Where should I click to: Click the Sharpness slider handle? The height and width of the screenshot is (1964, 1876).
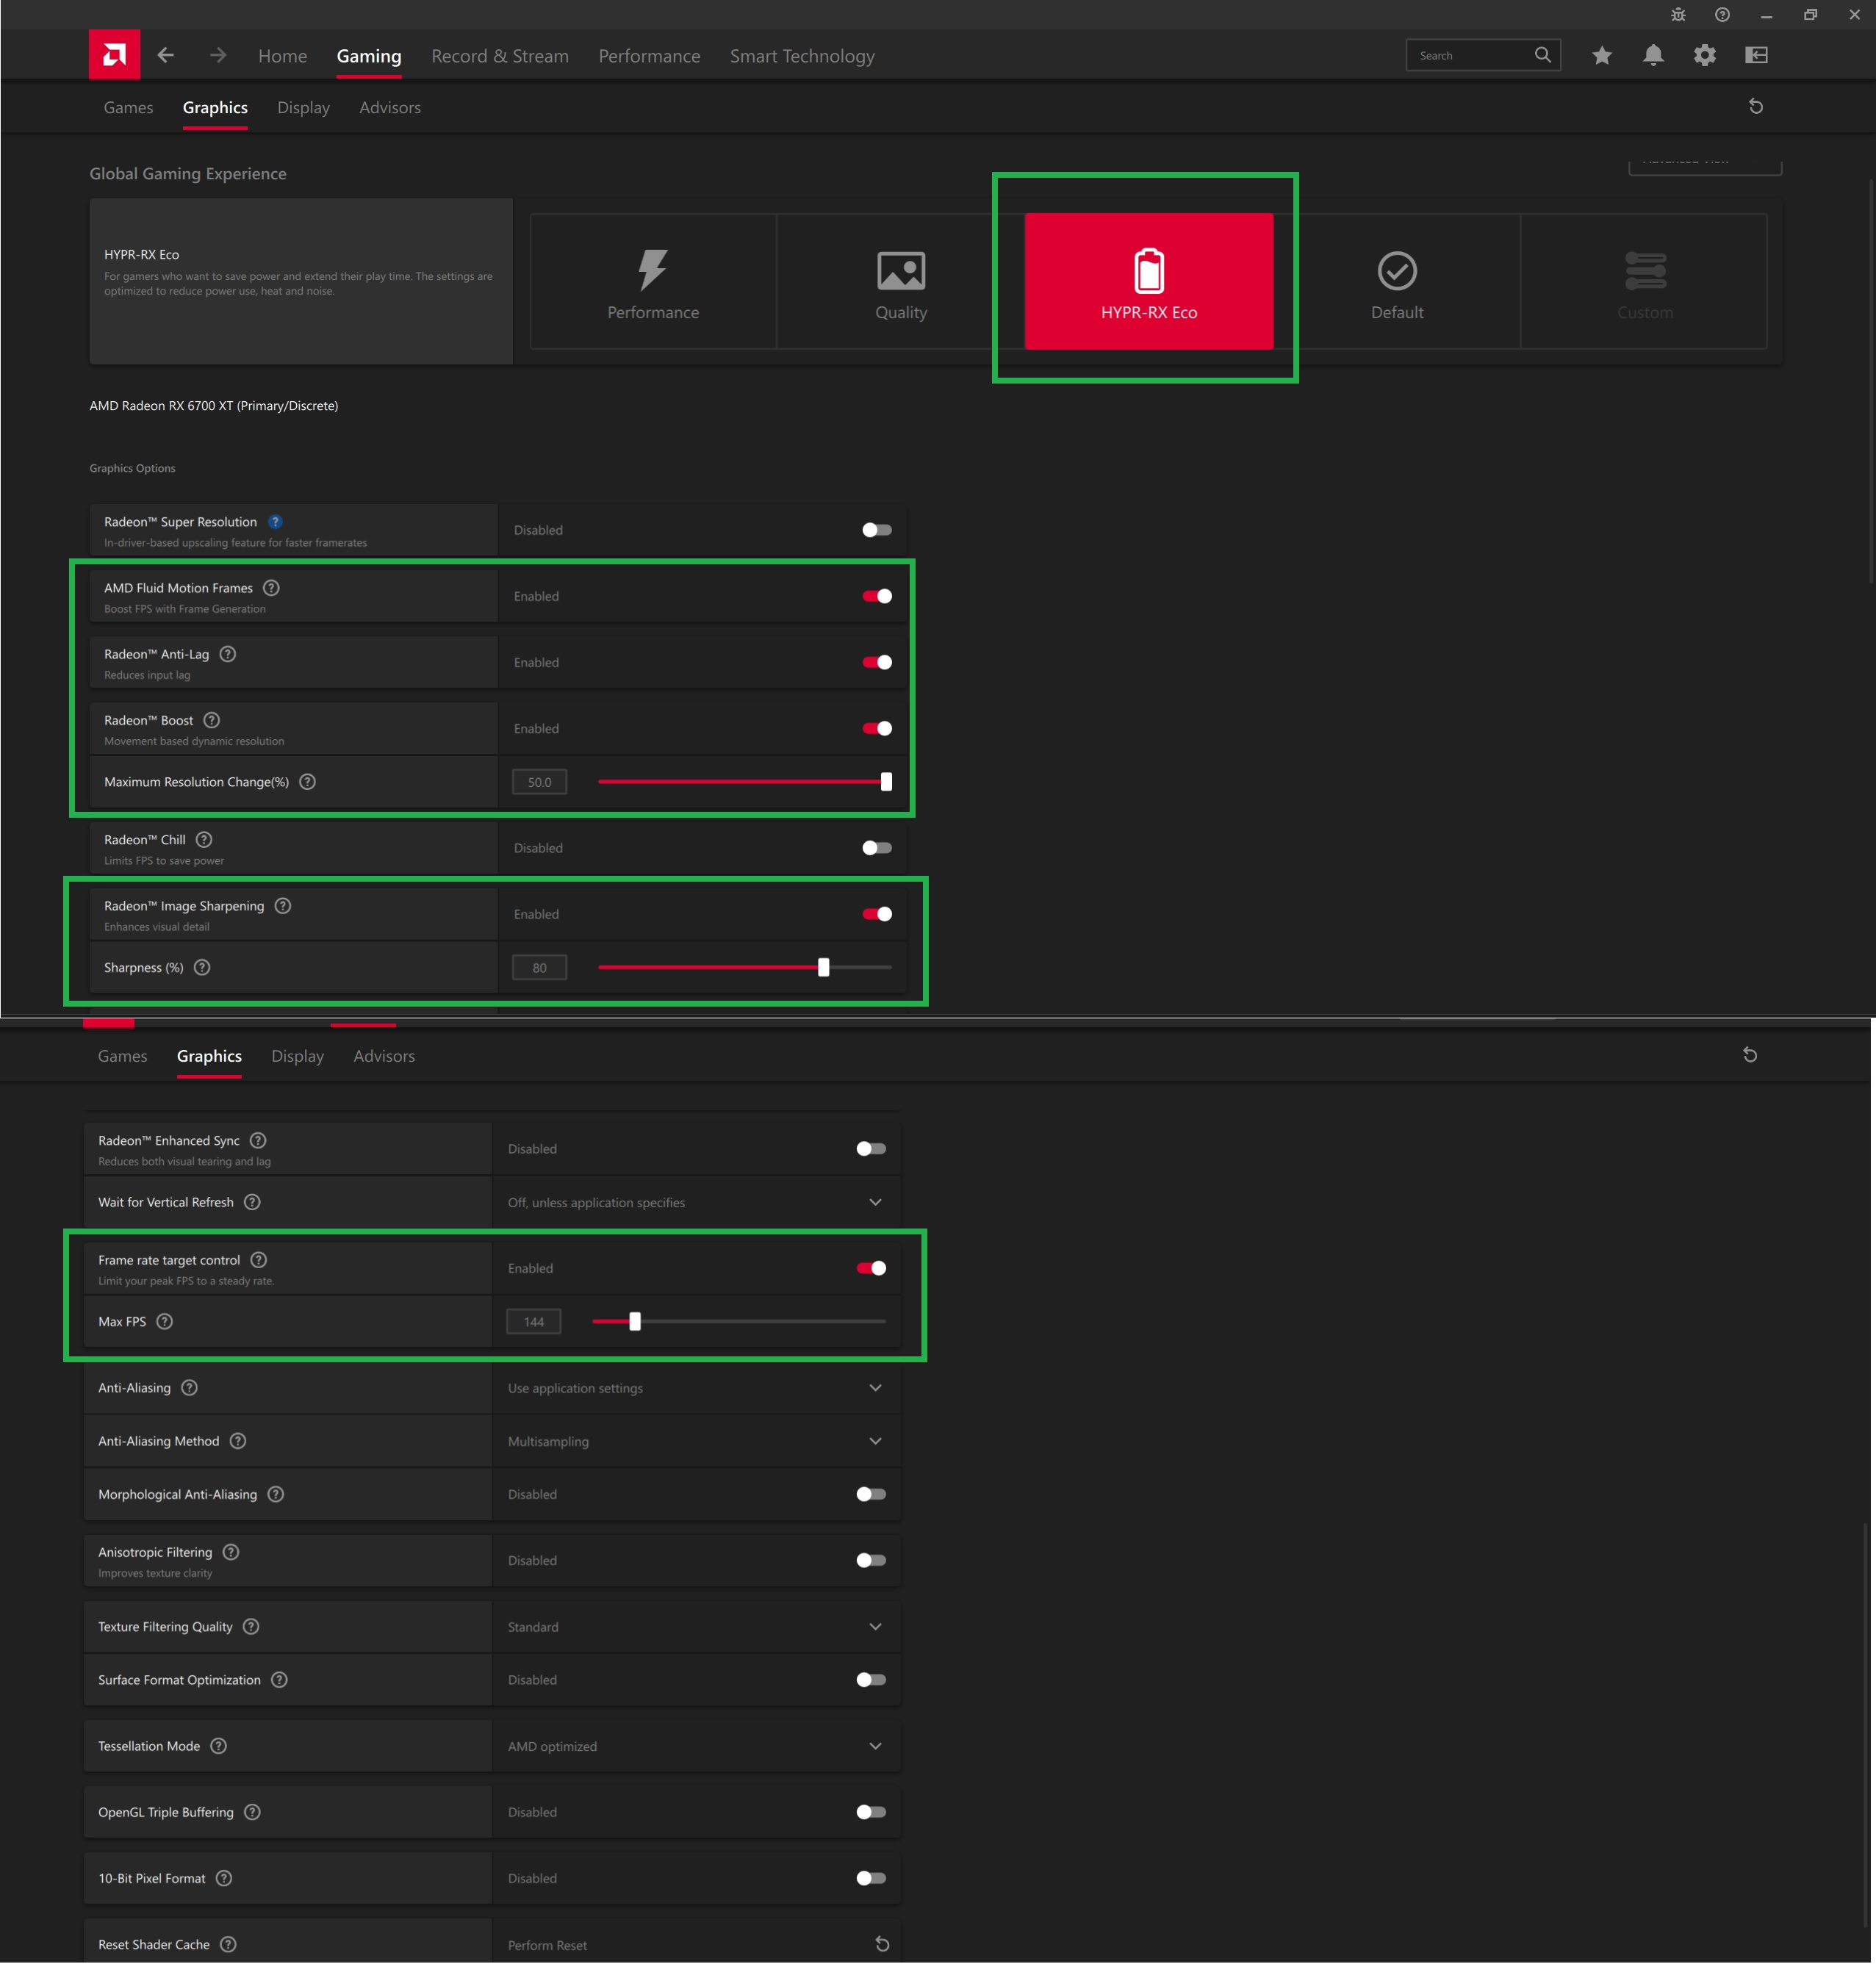coord(823,967)
